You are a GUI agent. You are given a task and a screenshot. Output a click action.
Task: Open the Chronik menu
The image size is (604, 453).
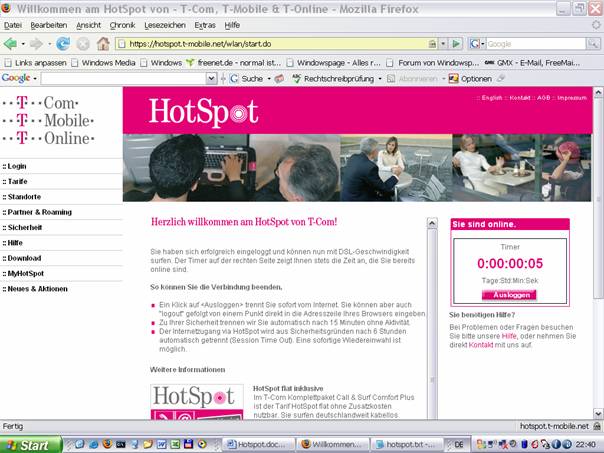tap(122, 25)
